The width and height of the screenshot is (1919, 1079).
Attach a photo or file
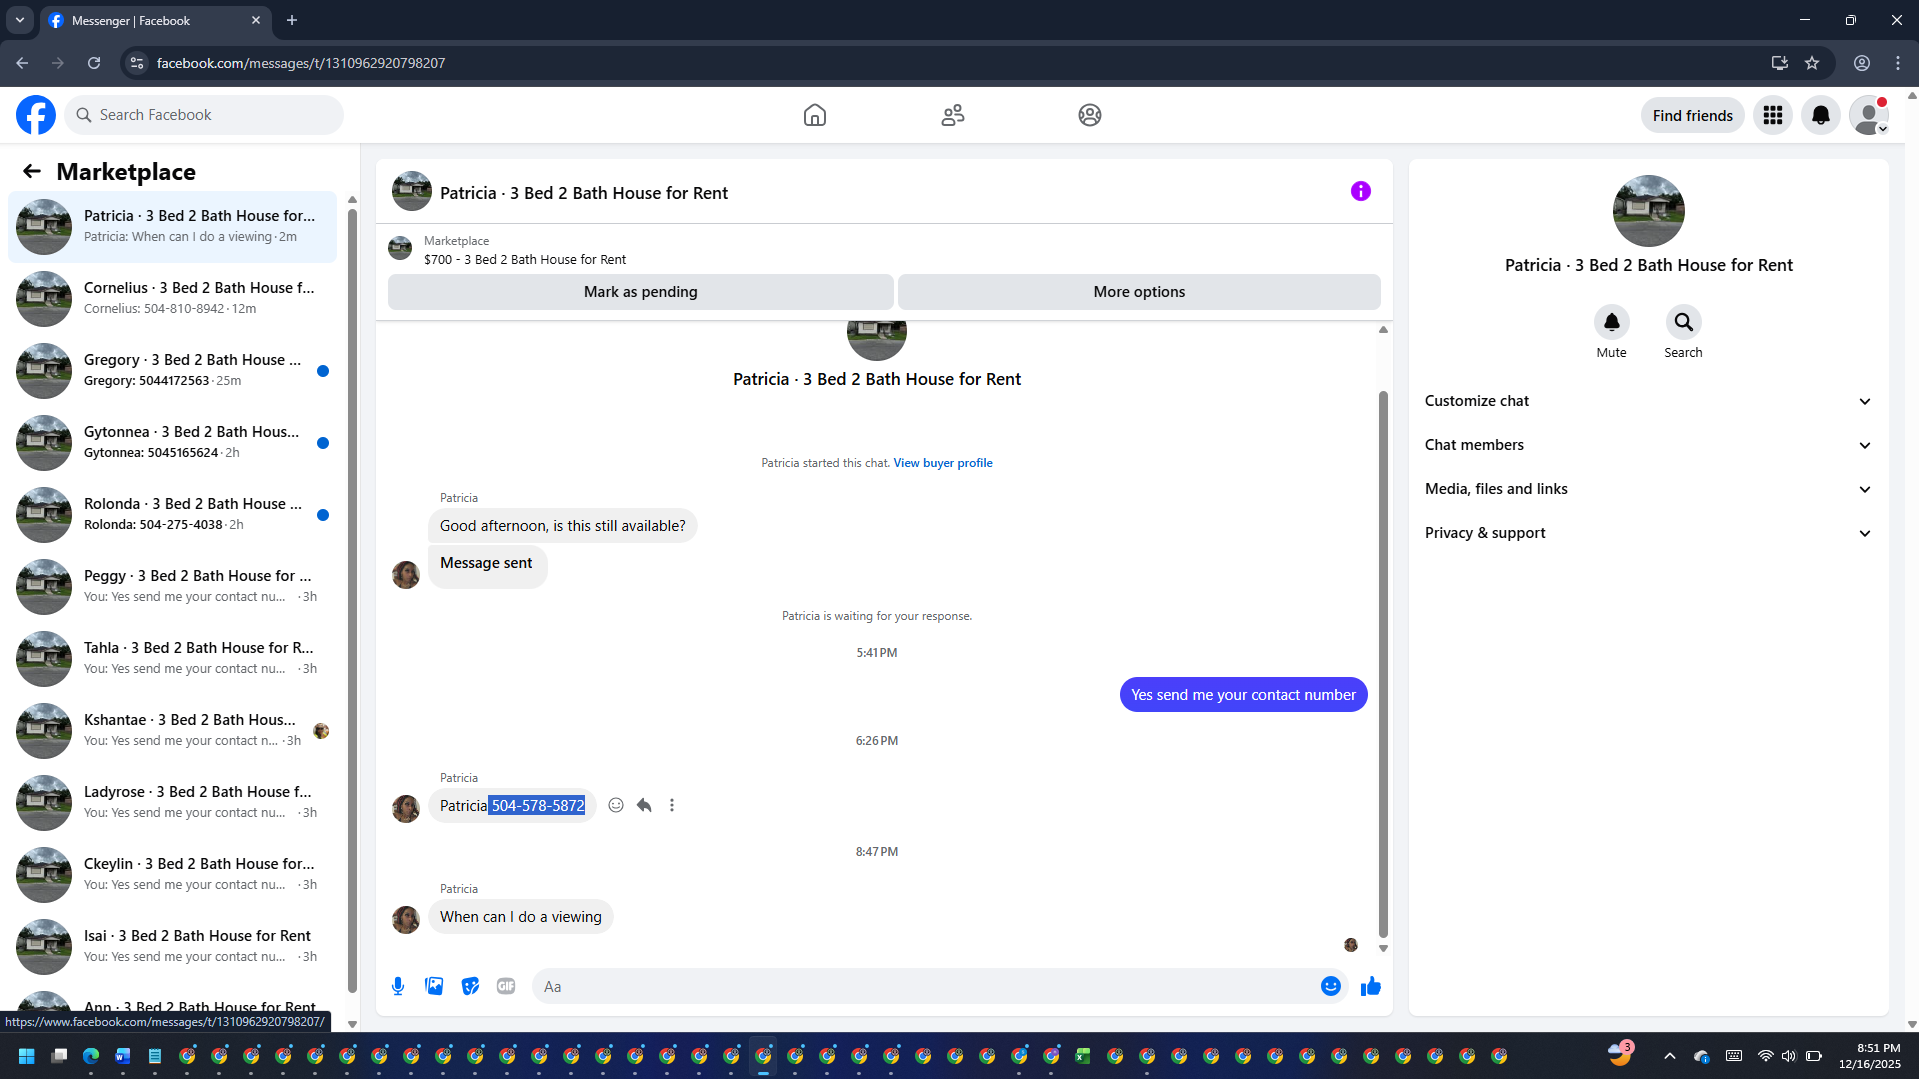434,986
